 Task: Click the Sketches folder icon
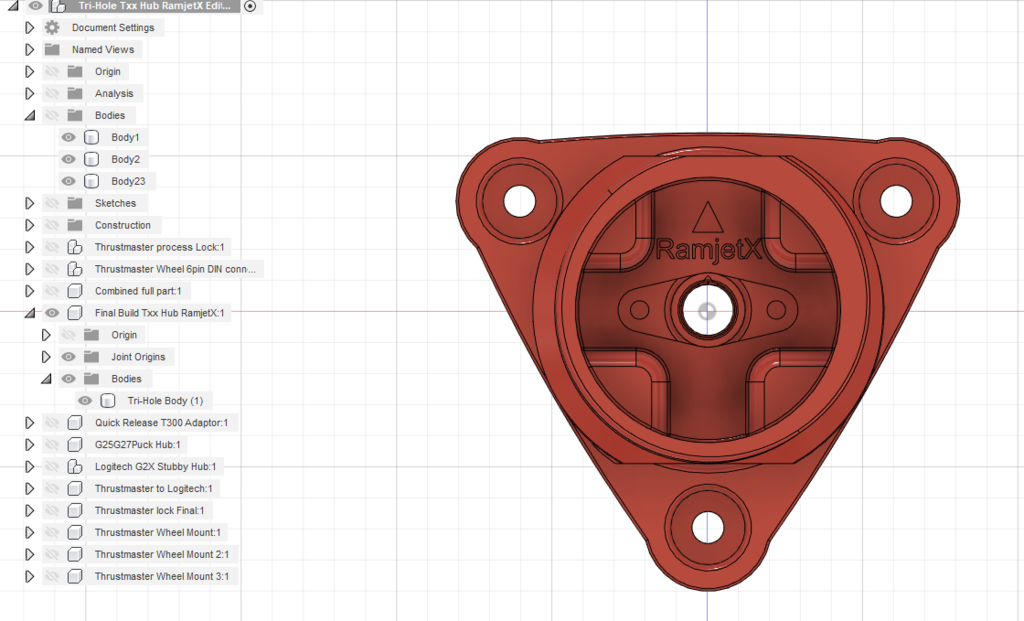click(x=76, y=202)
